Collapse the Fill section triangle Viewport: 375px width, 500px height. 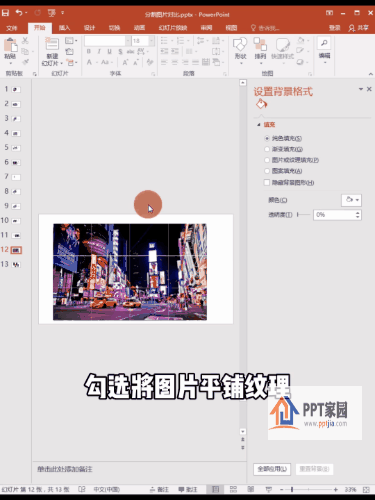pyautogui.click(x=258, y=125)
